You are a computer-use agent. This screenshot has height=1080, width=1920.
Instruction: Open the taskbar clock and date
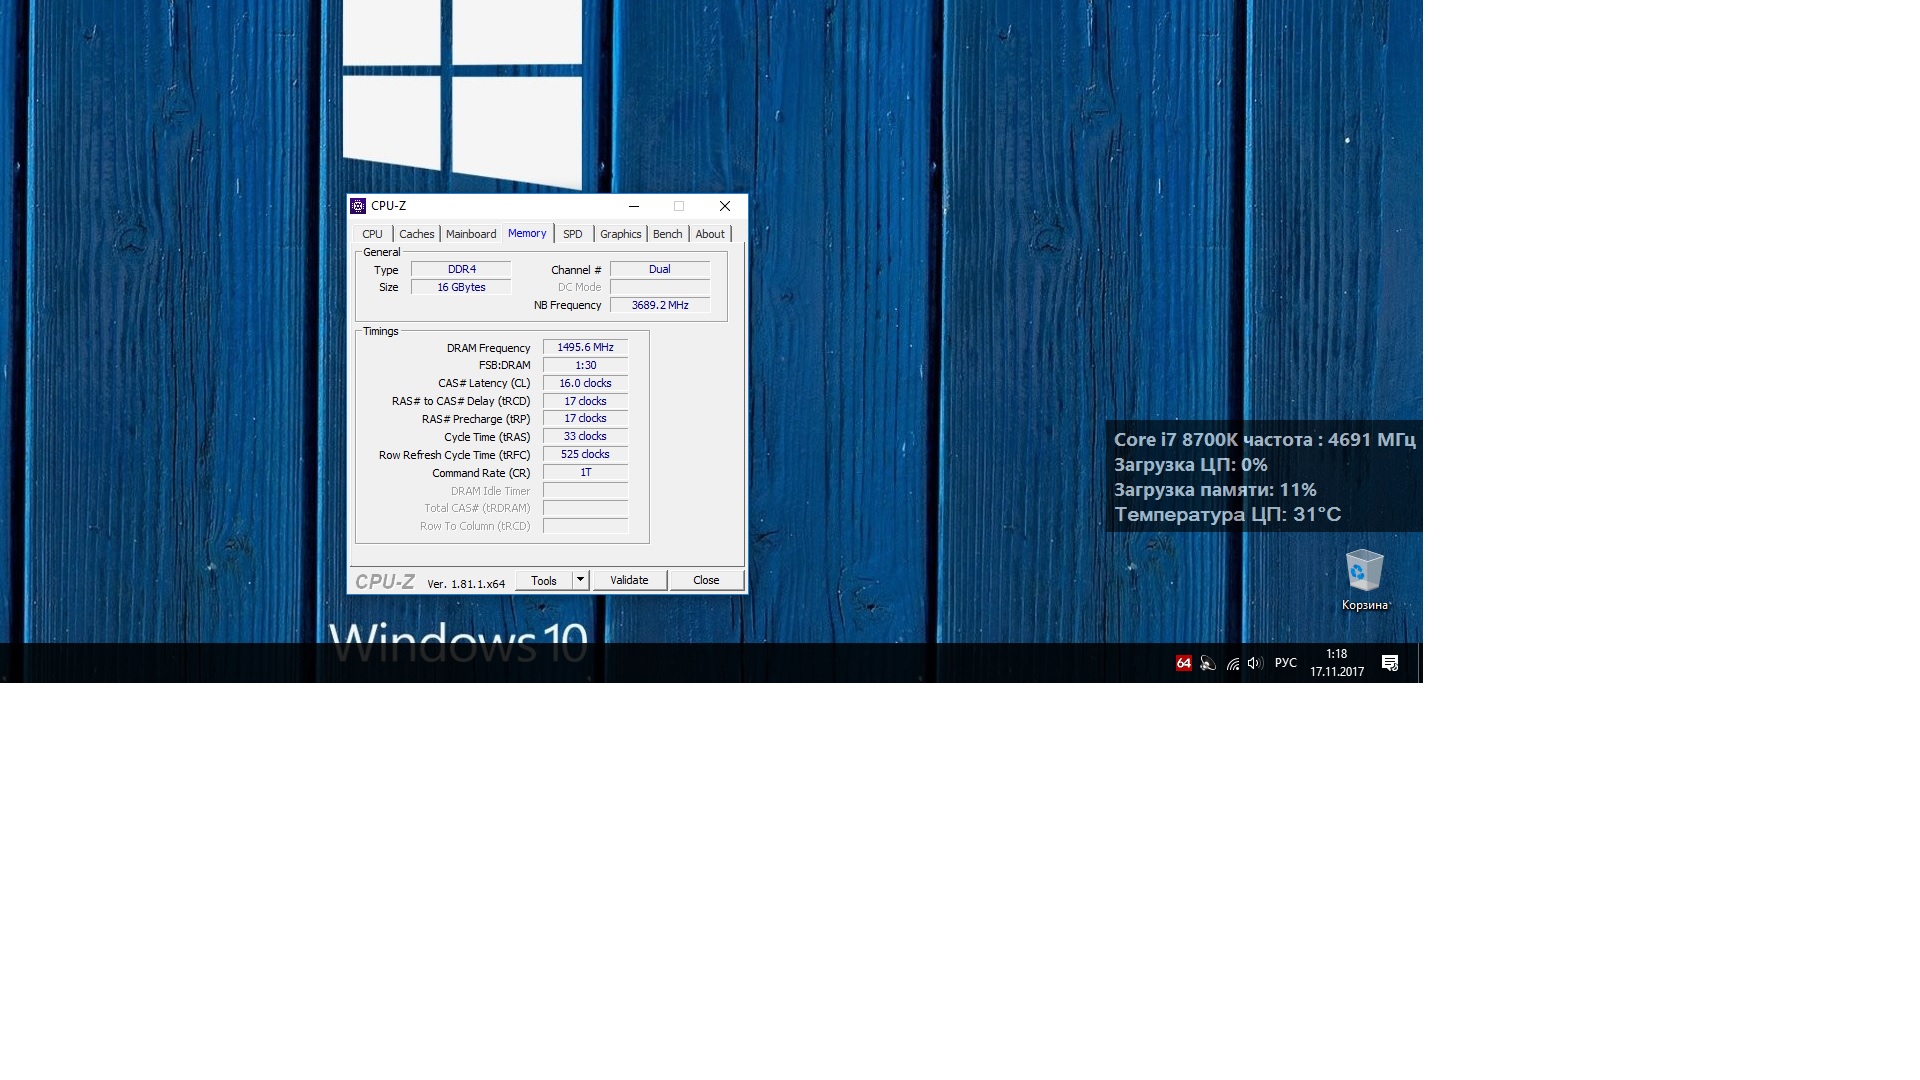(1337, 663)
